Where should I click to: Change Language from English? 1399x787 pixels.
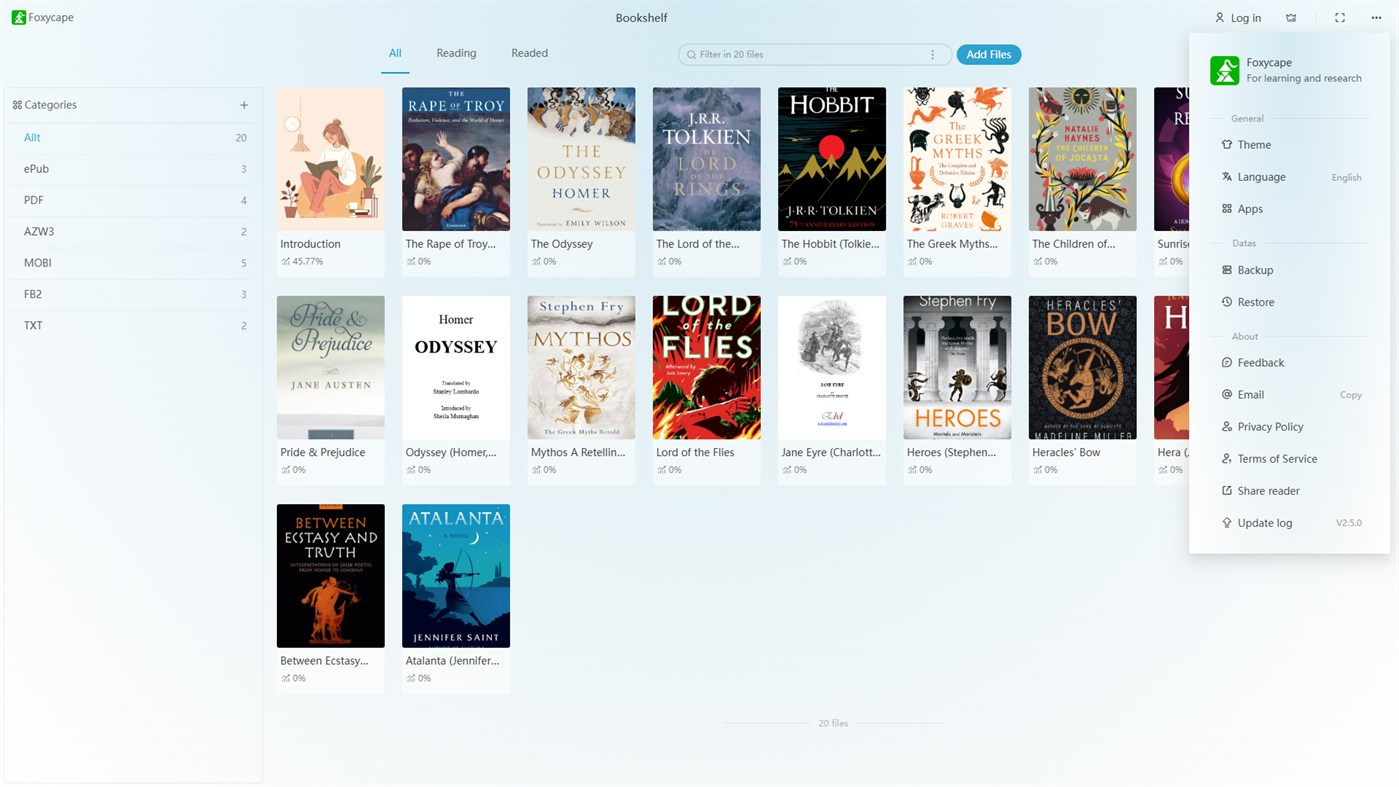pyautogui.click(x=1264, y=176)
